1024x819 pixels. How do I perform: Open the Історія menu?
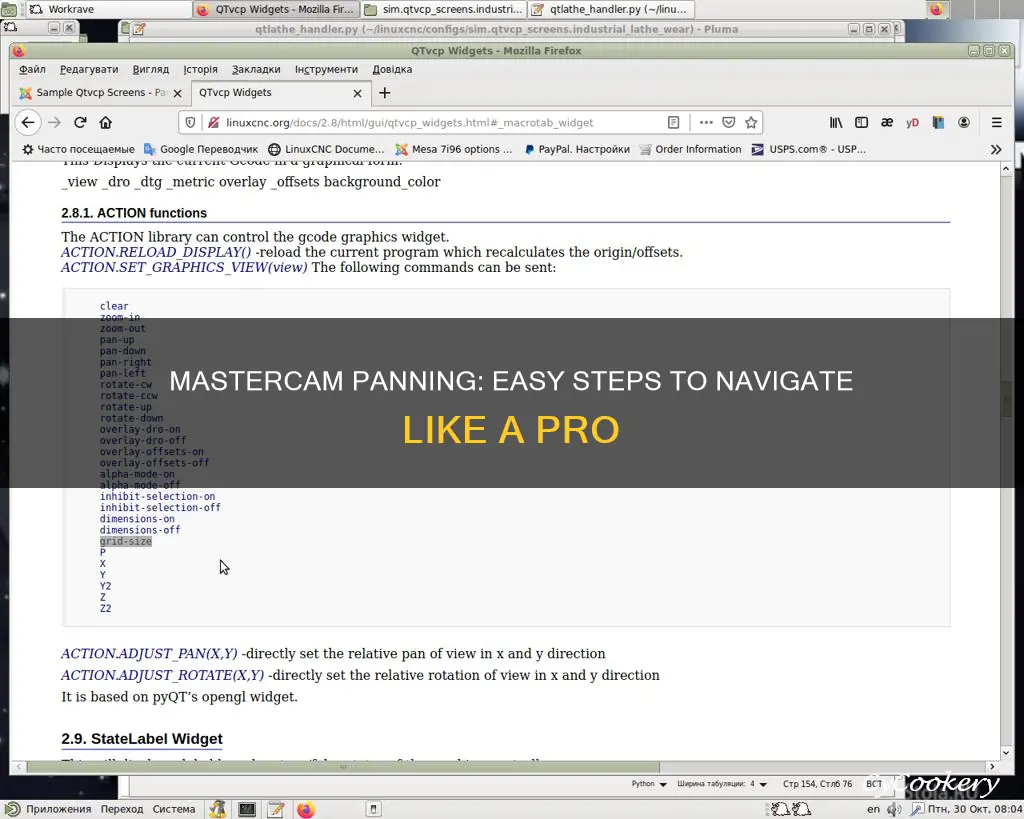pyautogui.click(x=200, y=69)
